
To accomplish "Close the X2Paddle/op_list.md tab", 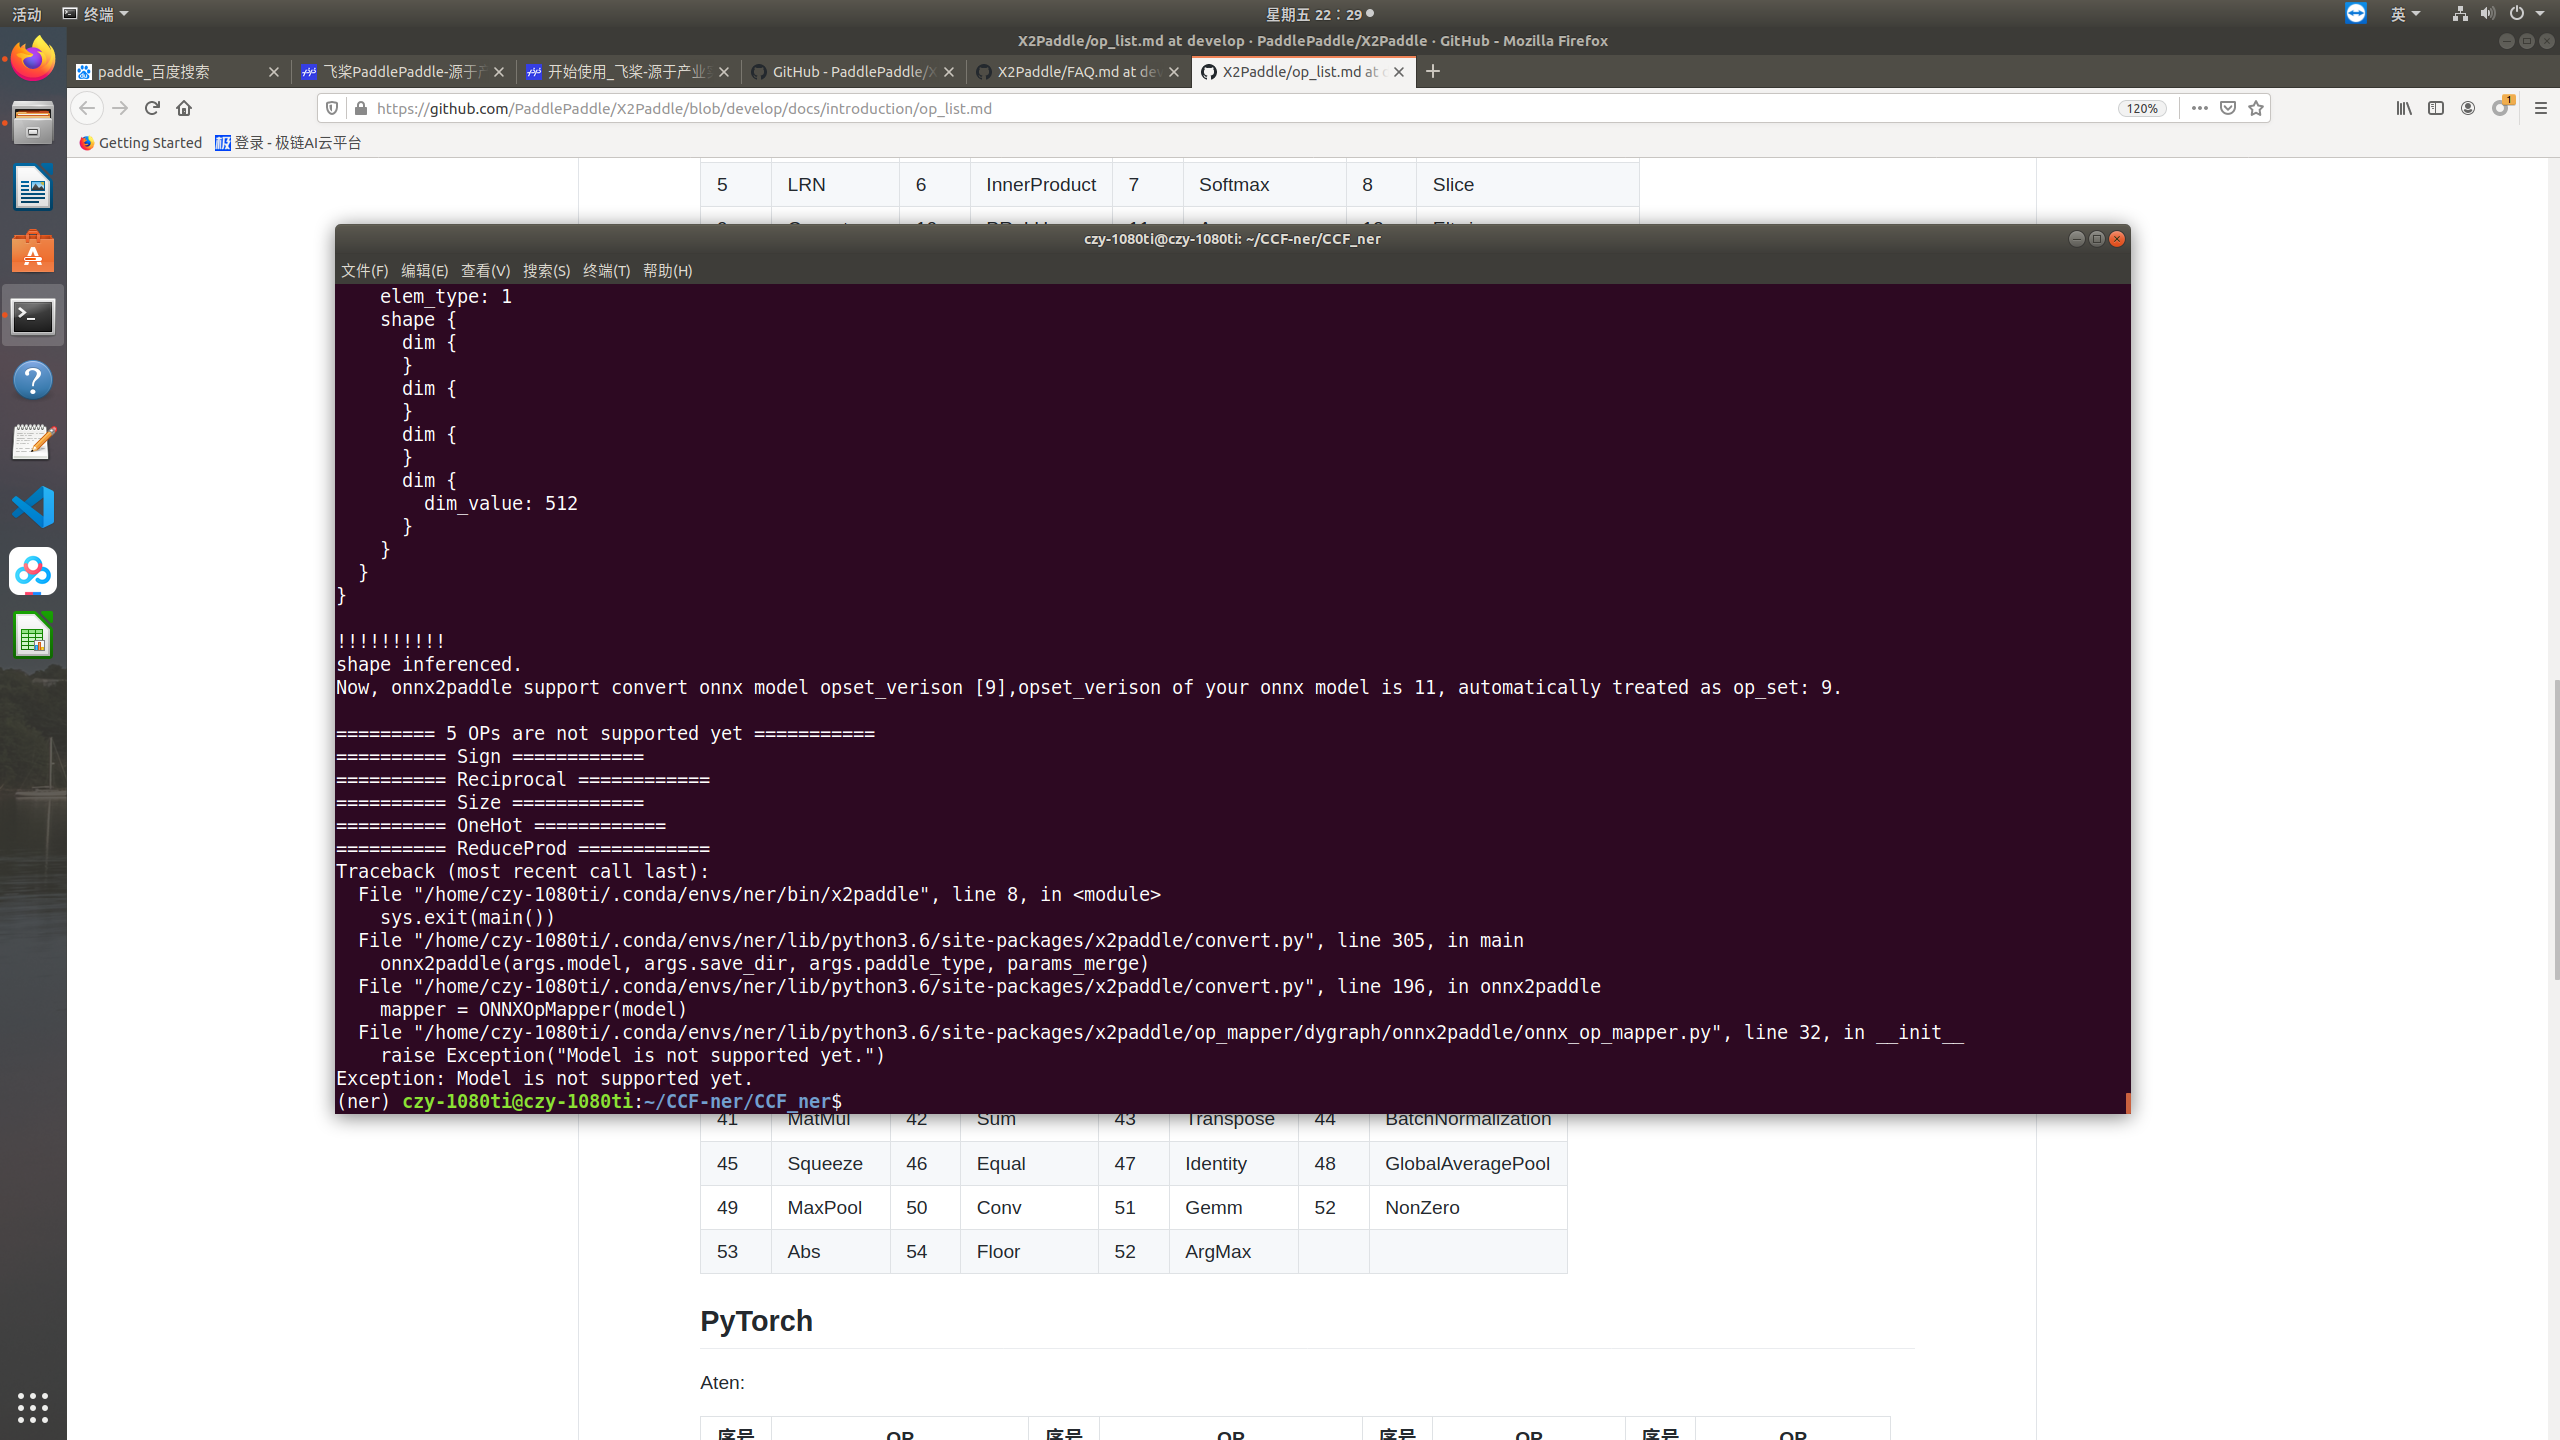I will coord(1399,72).
